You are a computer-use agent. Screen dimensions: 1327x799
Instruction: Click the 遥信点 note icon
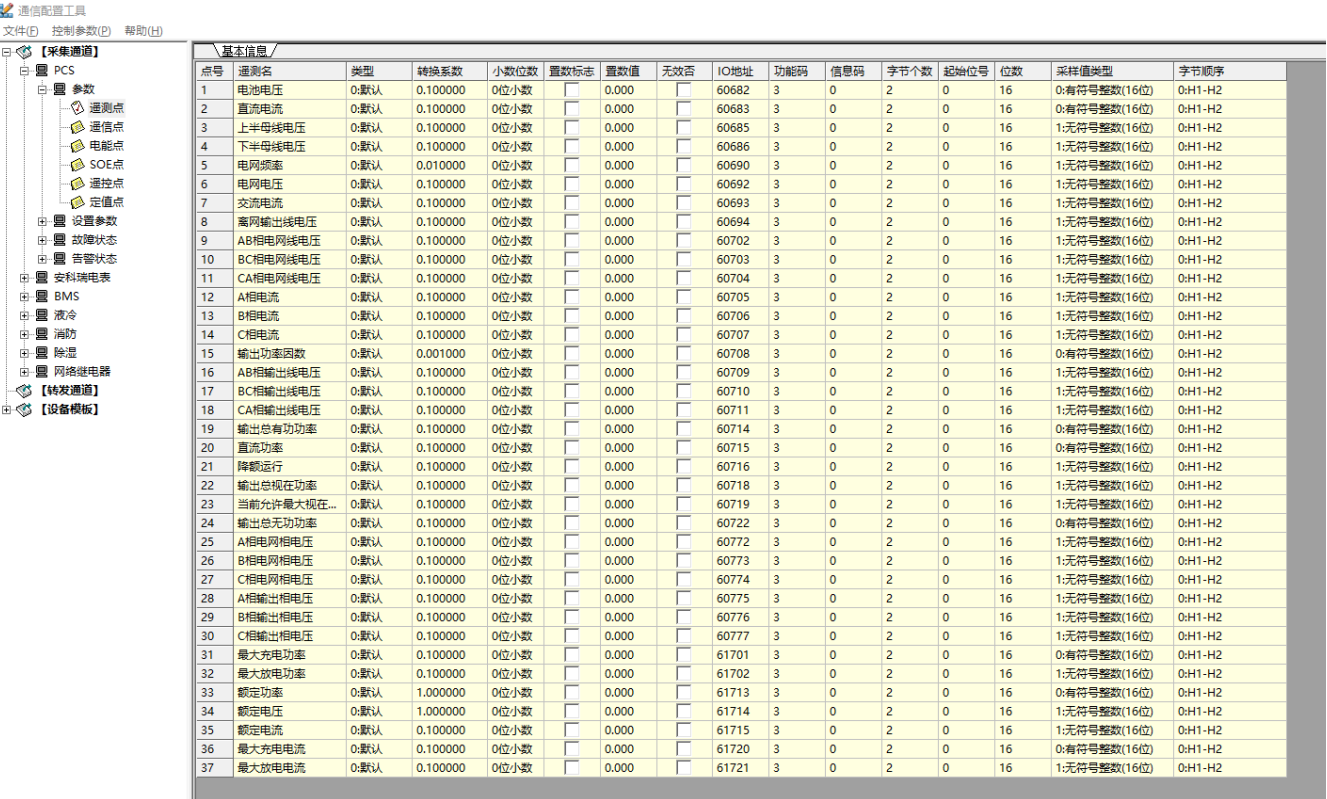point(78,127)
